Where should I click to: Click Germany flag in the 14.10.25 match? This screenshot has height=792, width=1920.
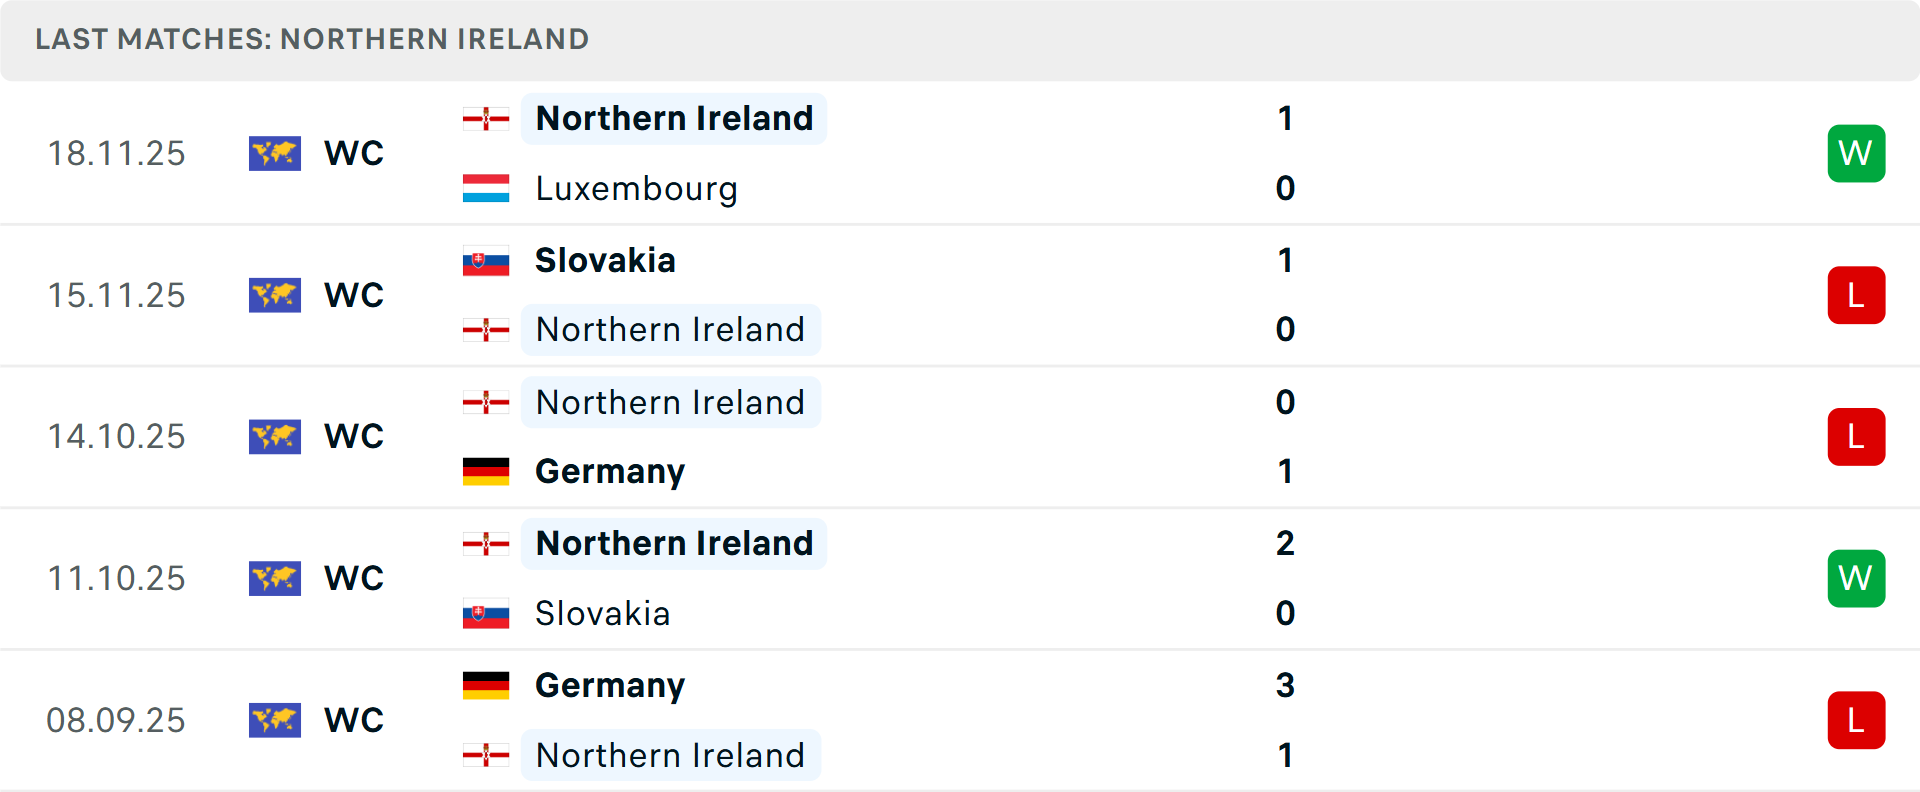tap(486, 471)
